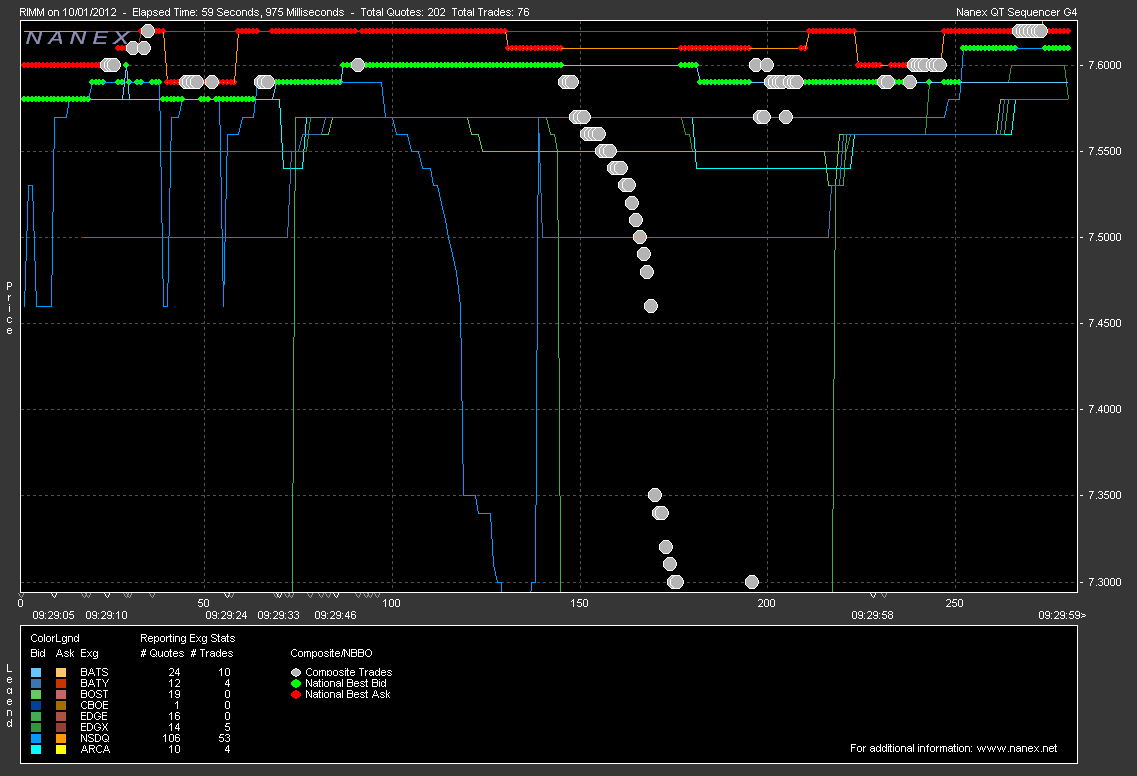Image resolution: width=1137 pixels, height=776 pixels.
Task: Click the # Trades column header
Action: pyautogui.click(x=212, y=653)
